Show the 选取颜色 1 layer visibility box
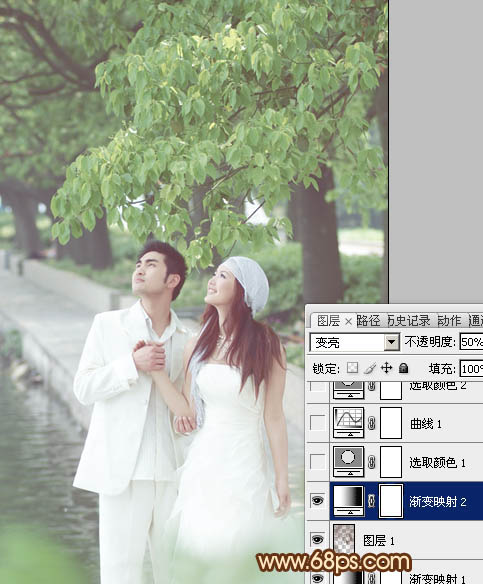483x584 pixels. [317, 462]
